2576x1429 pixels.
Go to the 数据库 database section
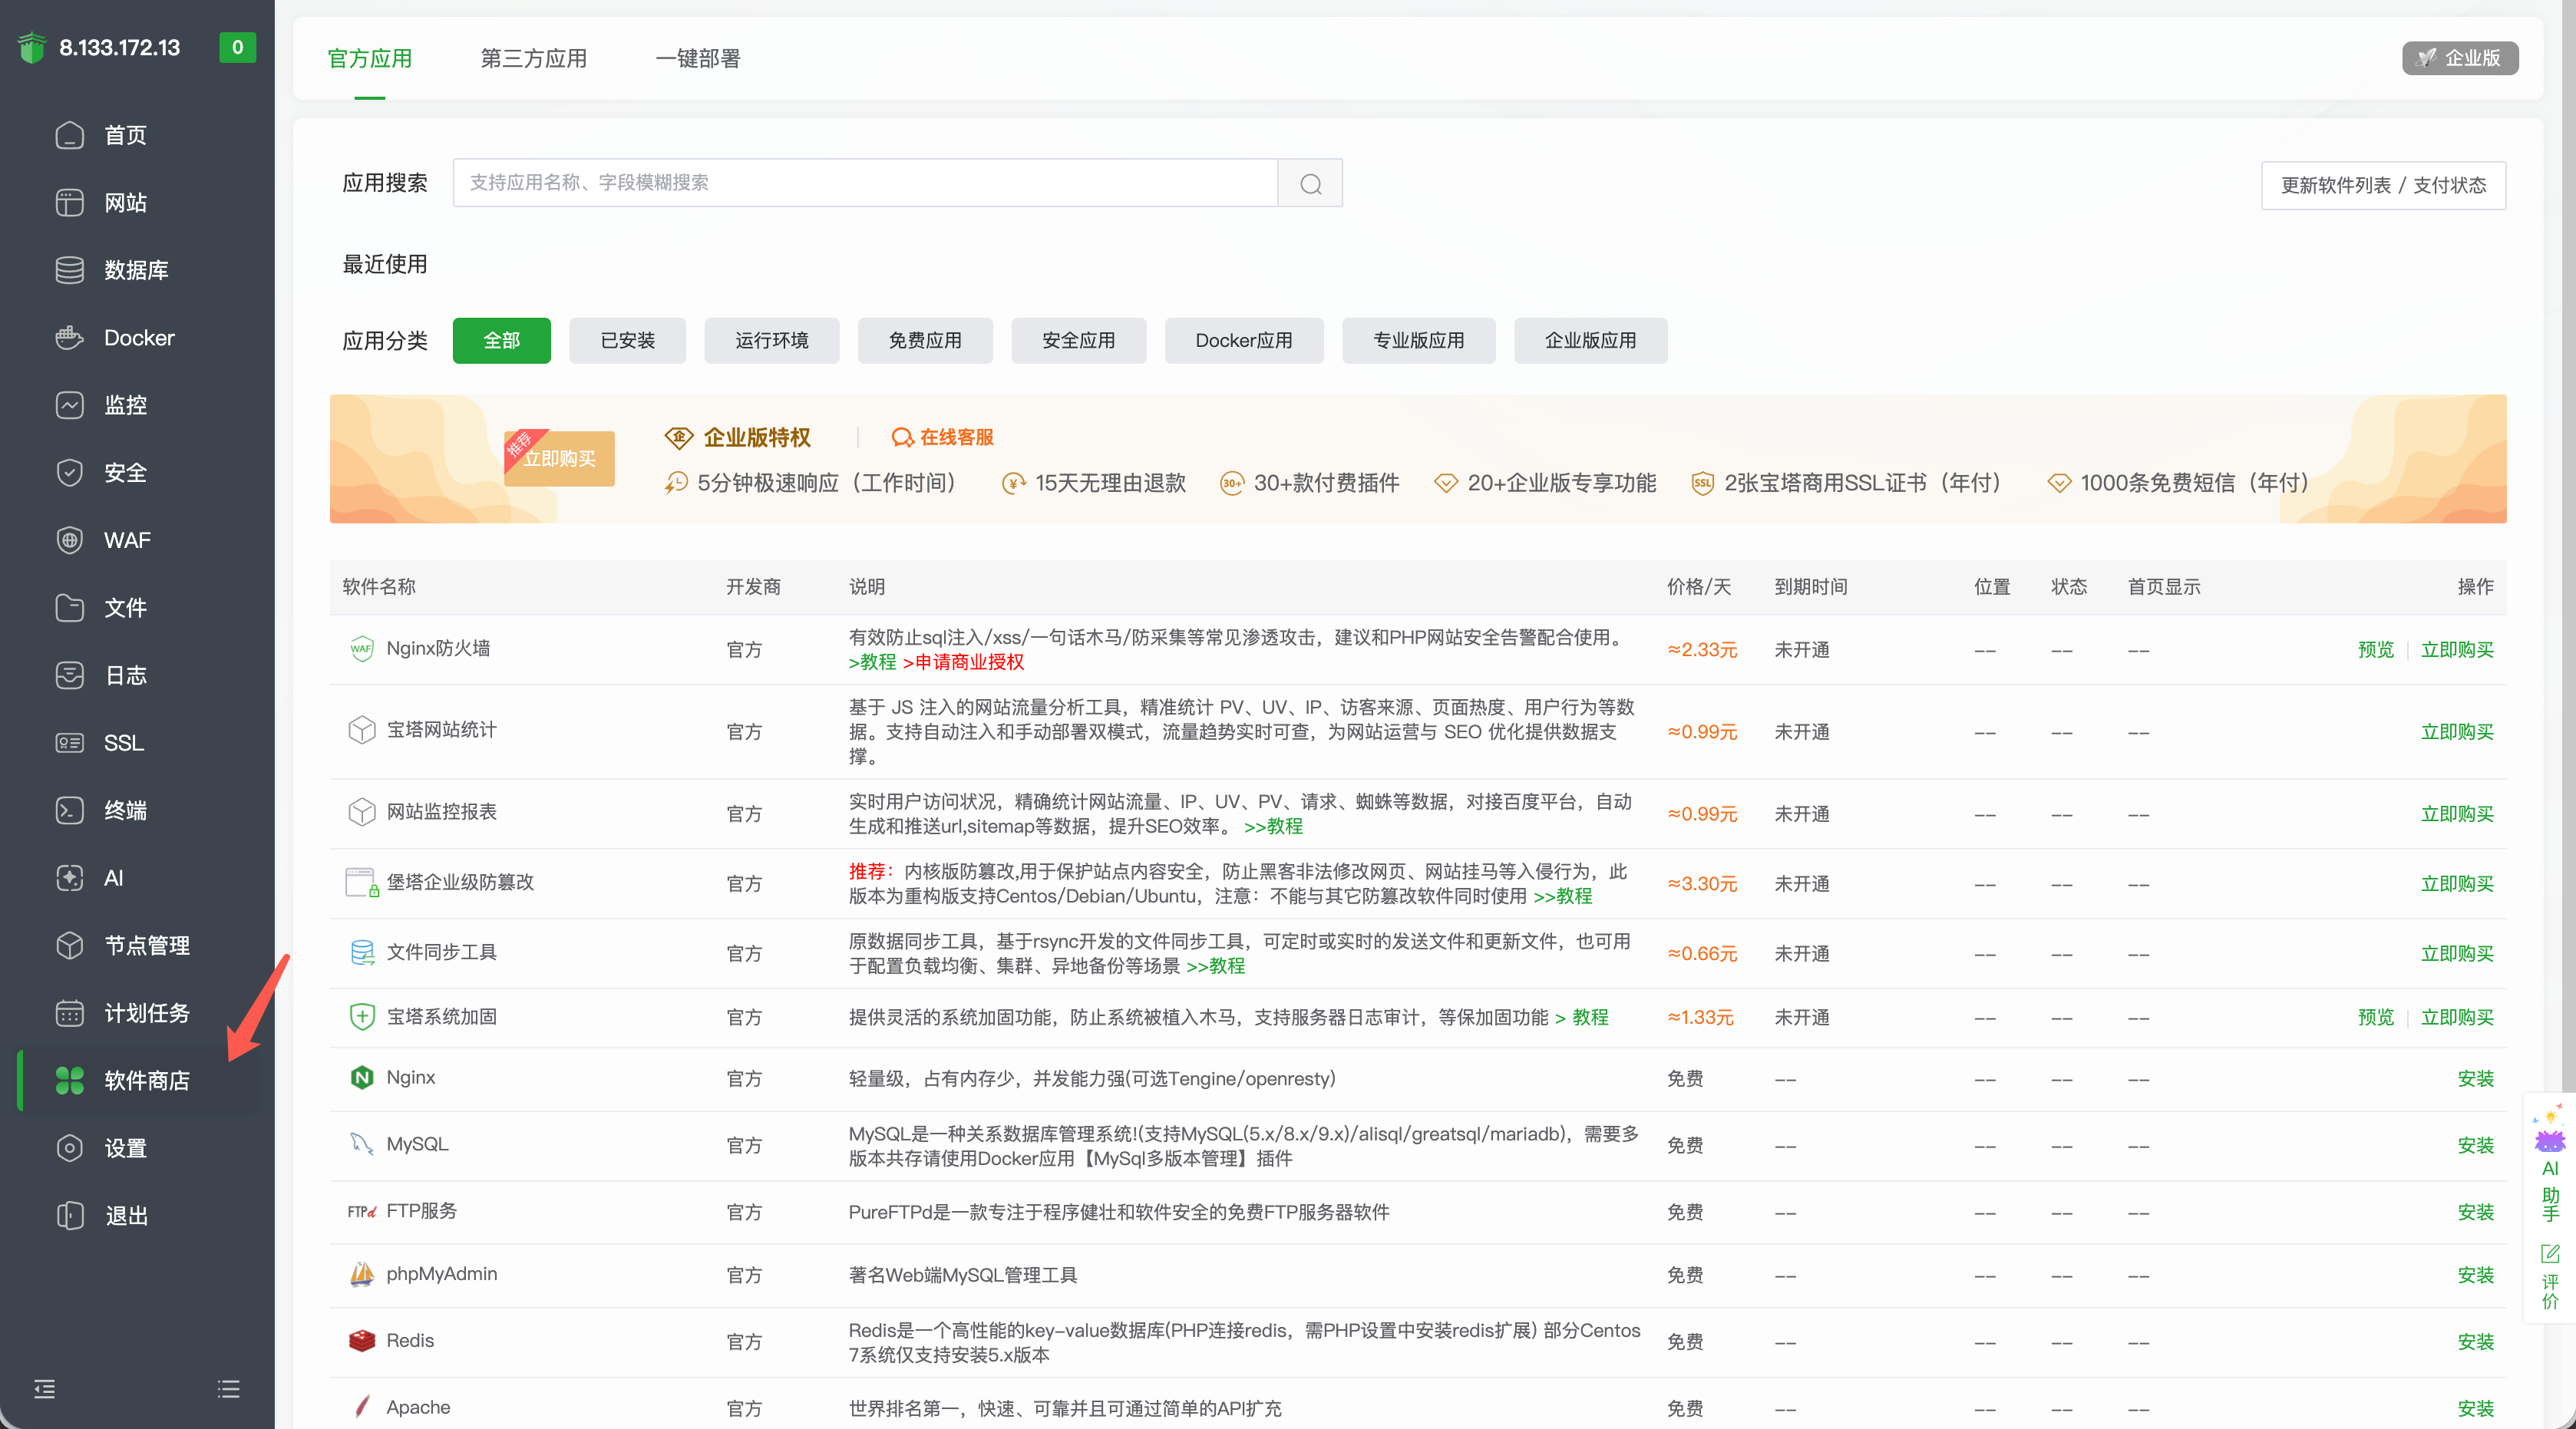tap(137, 270)
